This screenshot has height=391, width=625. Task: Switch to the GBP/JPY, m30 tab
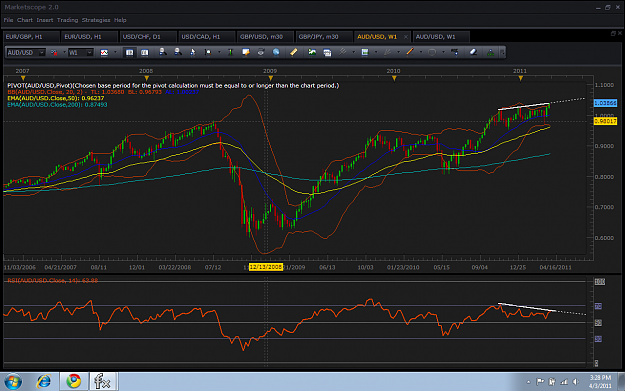[324, 37]
